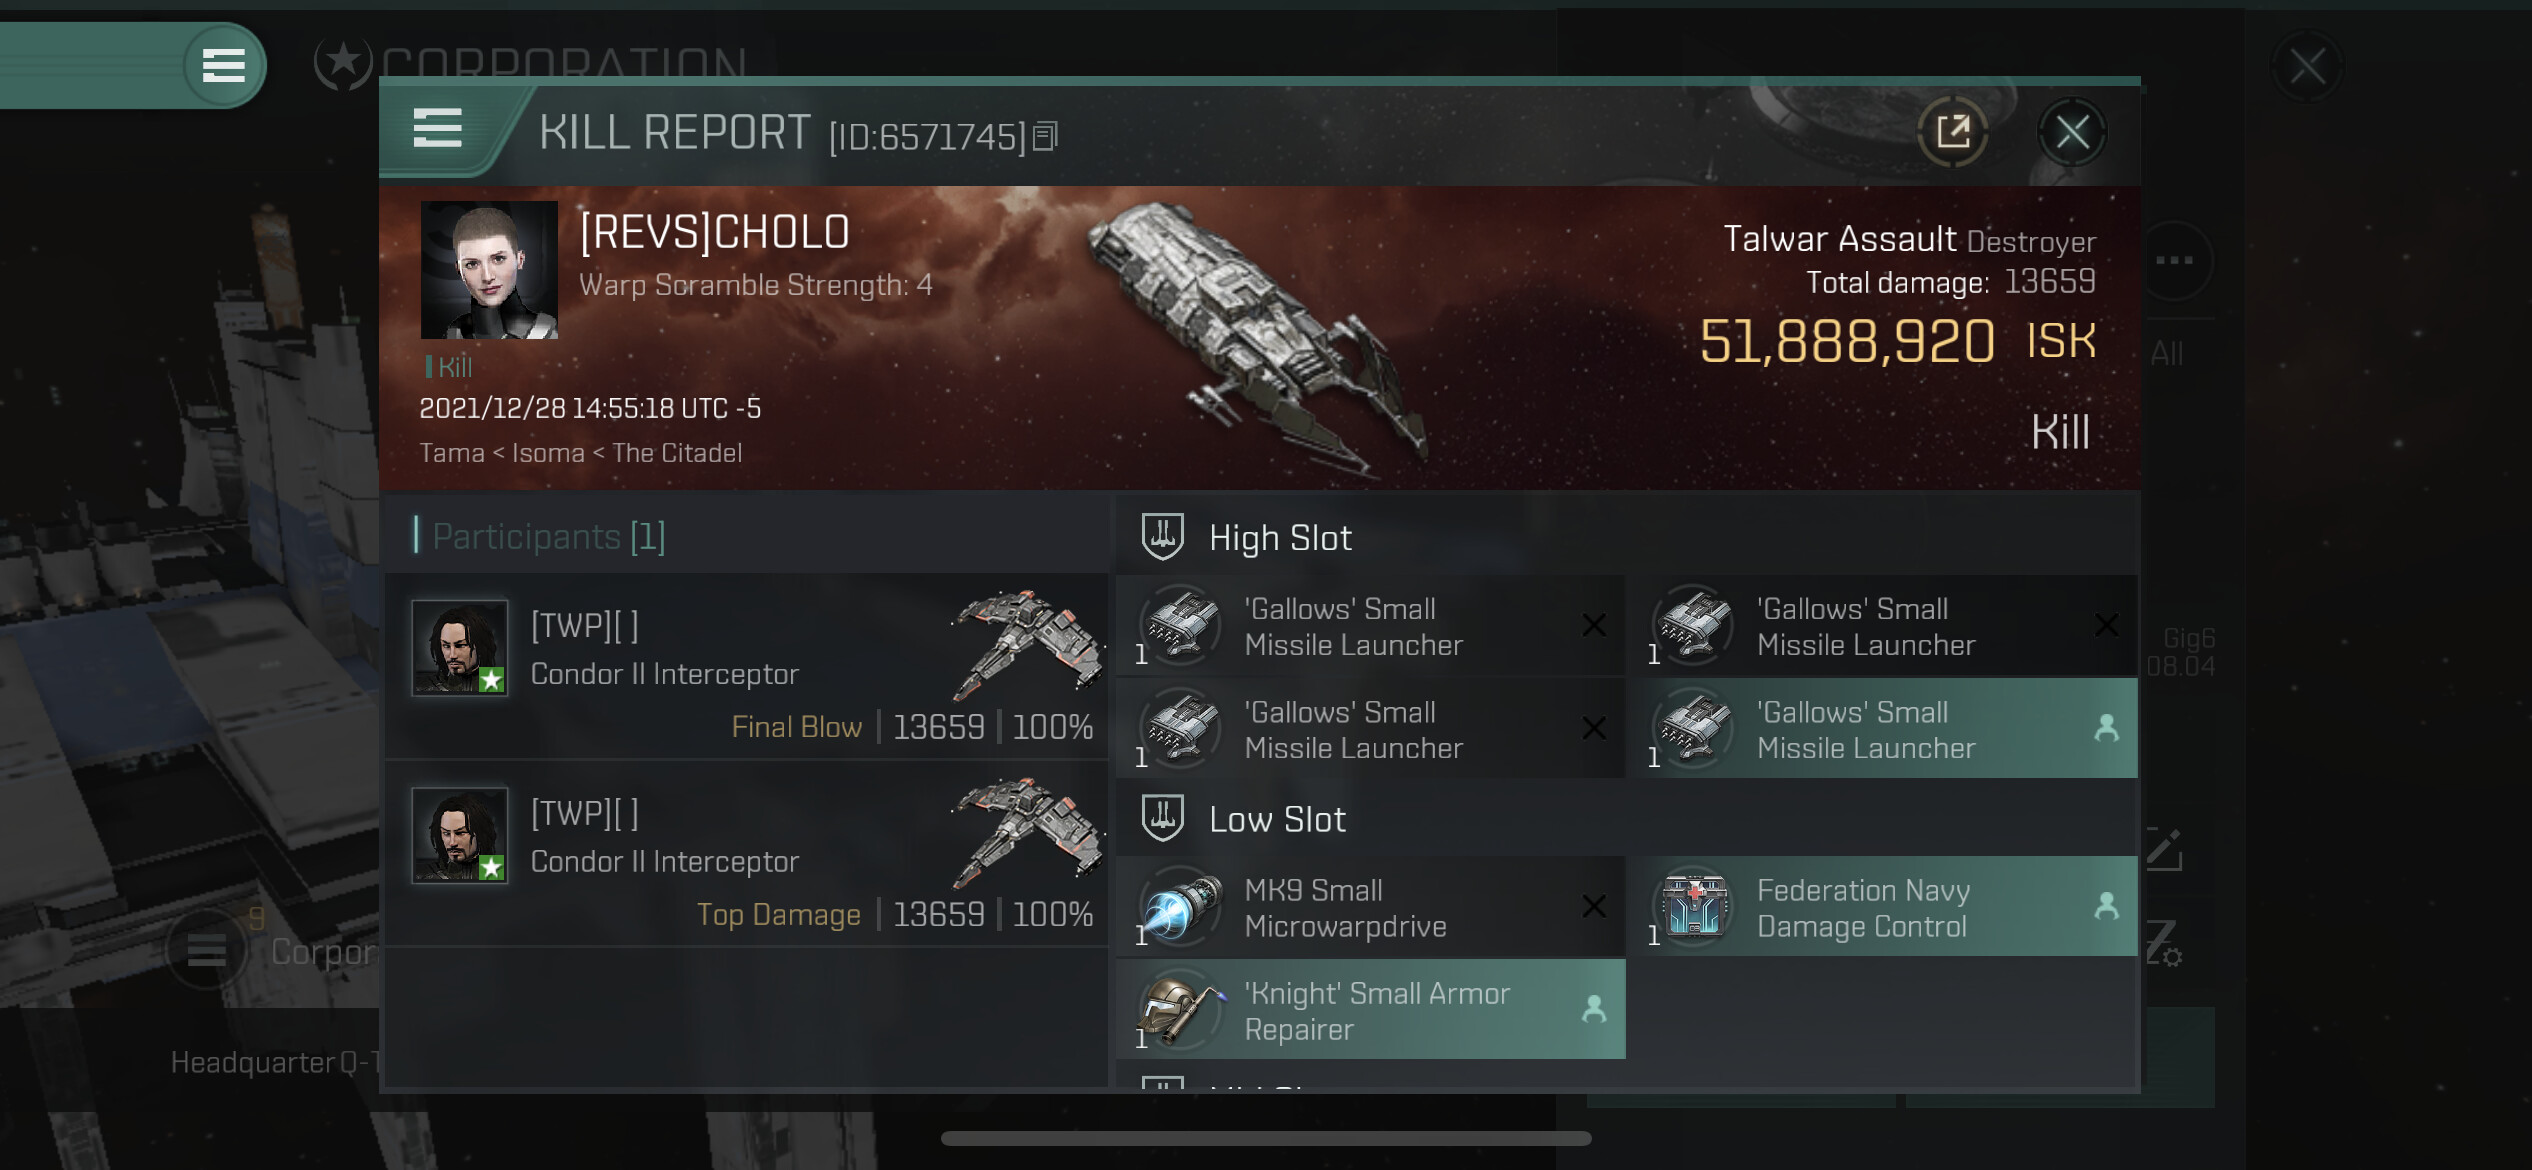Copy the kill report ID
This screenshot has width=2532, height=1170.
click(x=1045, y=136)
